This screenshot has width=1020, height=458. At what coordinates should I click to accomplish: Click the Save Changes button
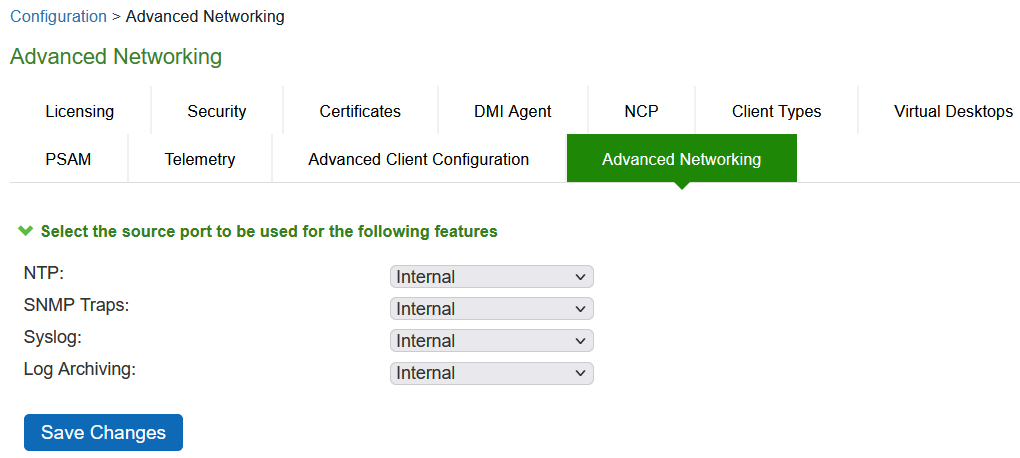[103, 433]
